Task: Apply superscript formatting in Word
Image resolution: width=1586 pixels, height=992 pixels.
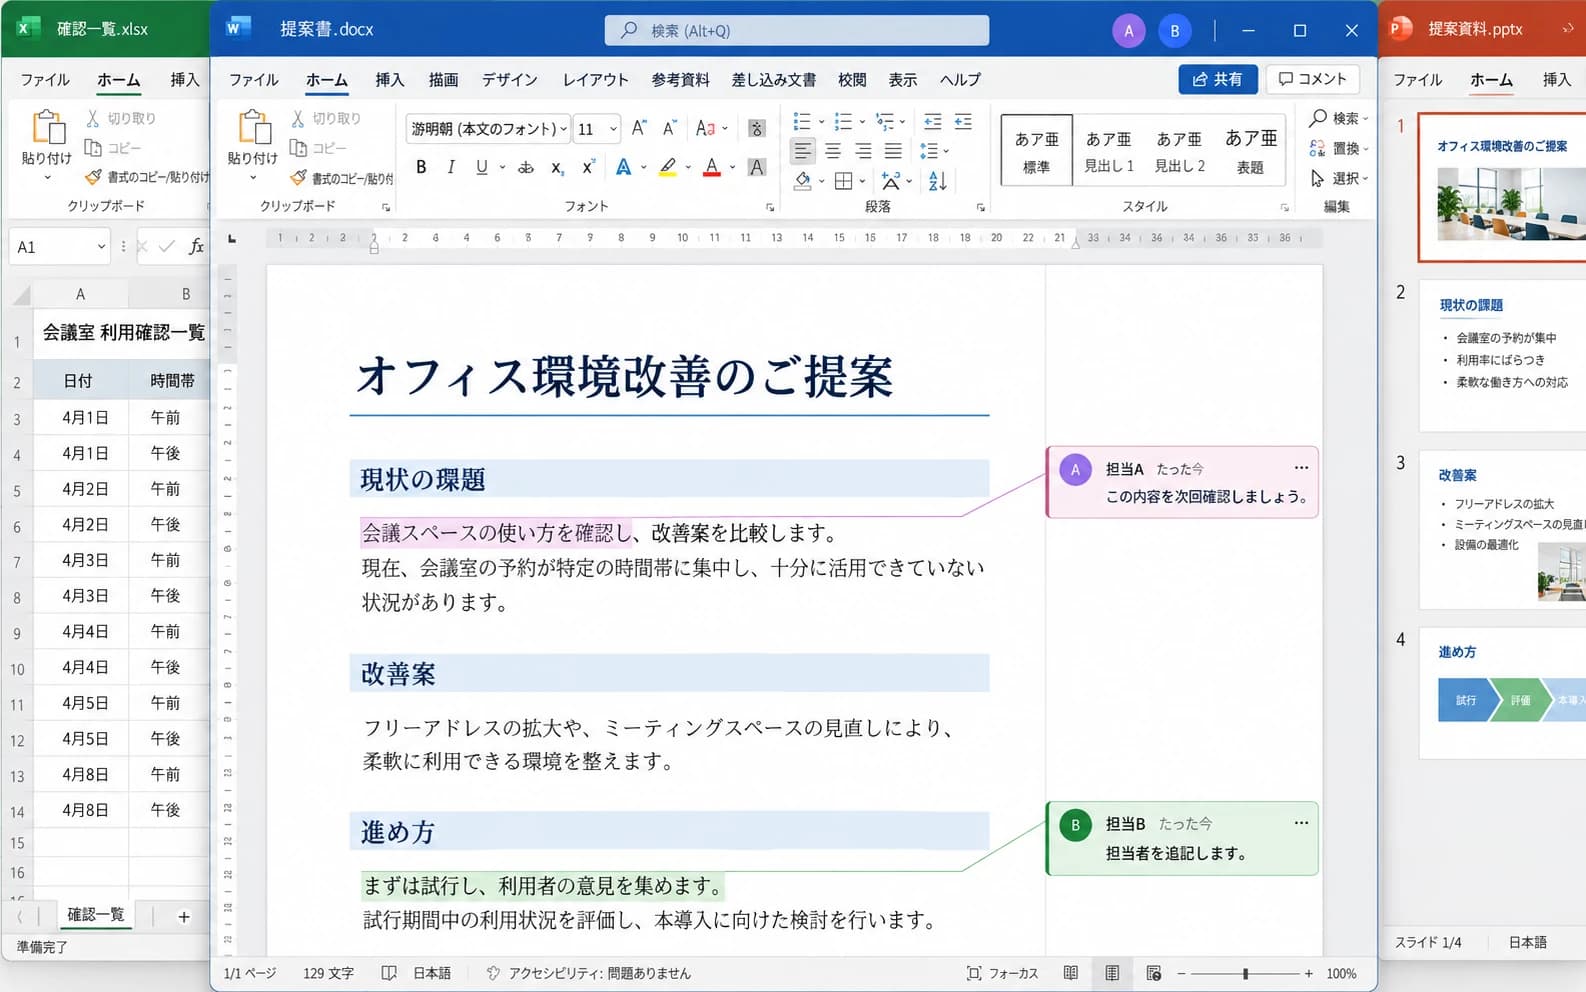Action: point(588,167)
